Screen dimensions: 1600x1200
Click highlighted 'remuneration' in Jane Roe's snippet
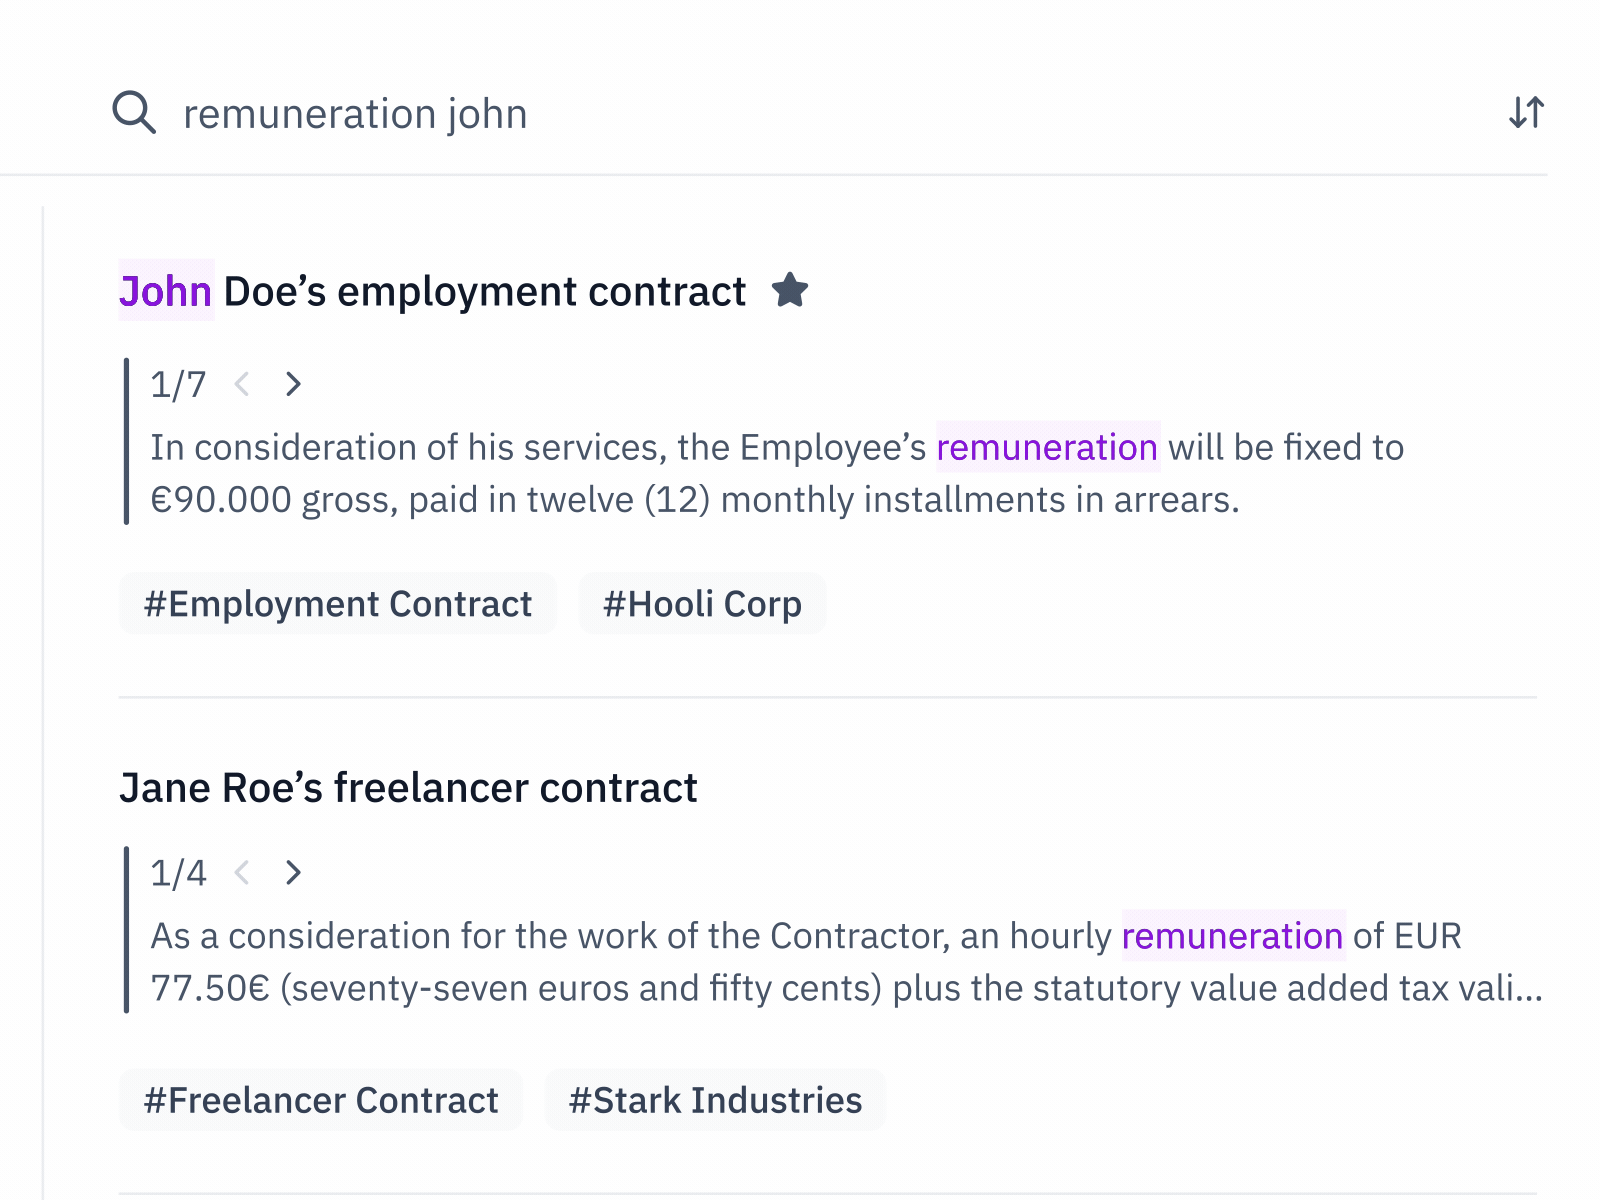(1232, 936)
